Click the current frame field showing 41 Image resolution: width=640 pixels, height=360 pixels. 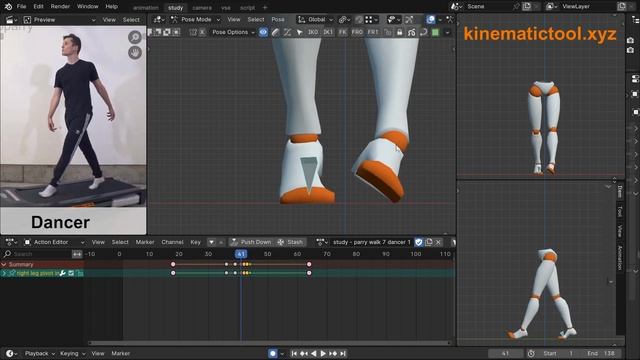505,353
